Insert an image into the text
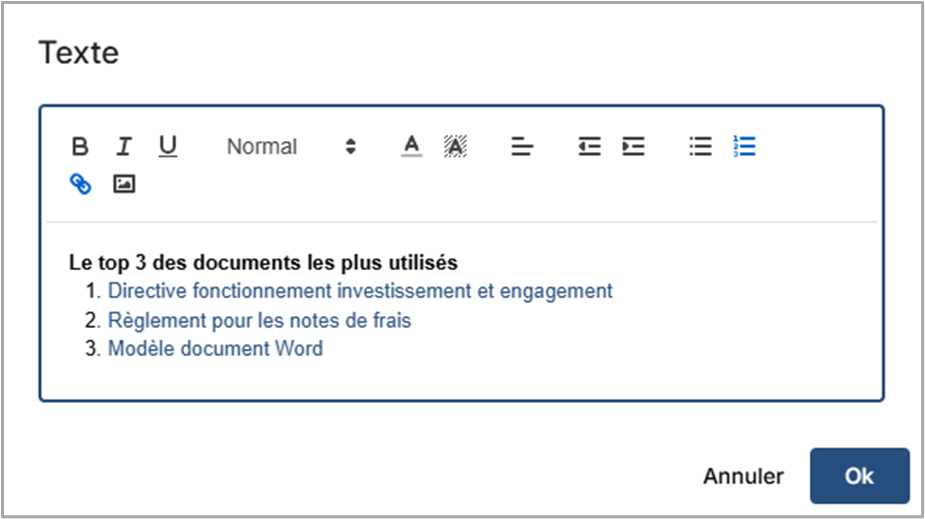This screenshot has width=925, height=519. [124, 184]
